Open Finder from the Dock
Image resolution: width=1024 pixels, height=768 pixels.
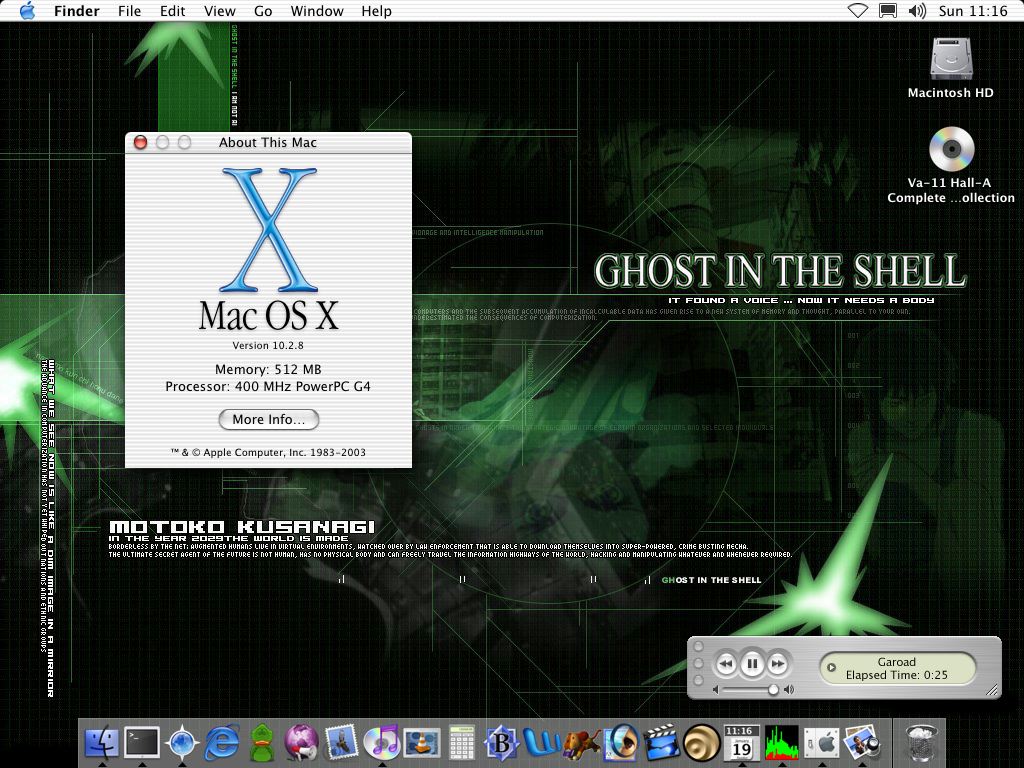tap(102, 742)
